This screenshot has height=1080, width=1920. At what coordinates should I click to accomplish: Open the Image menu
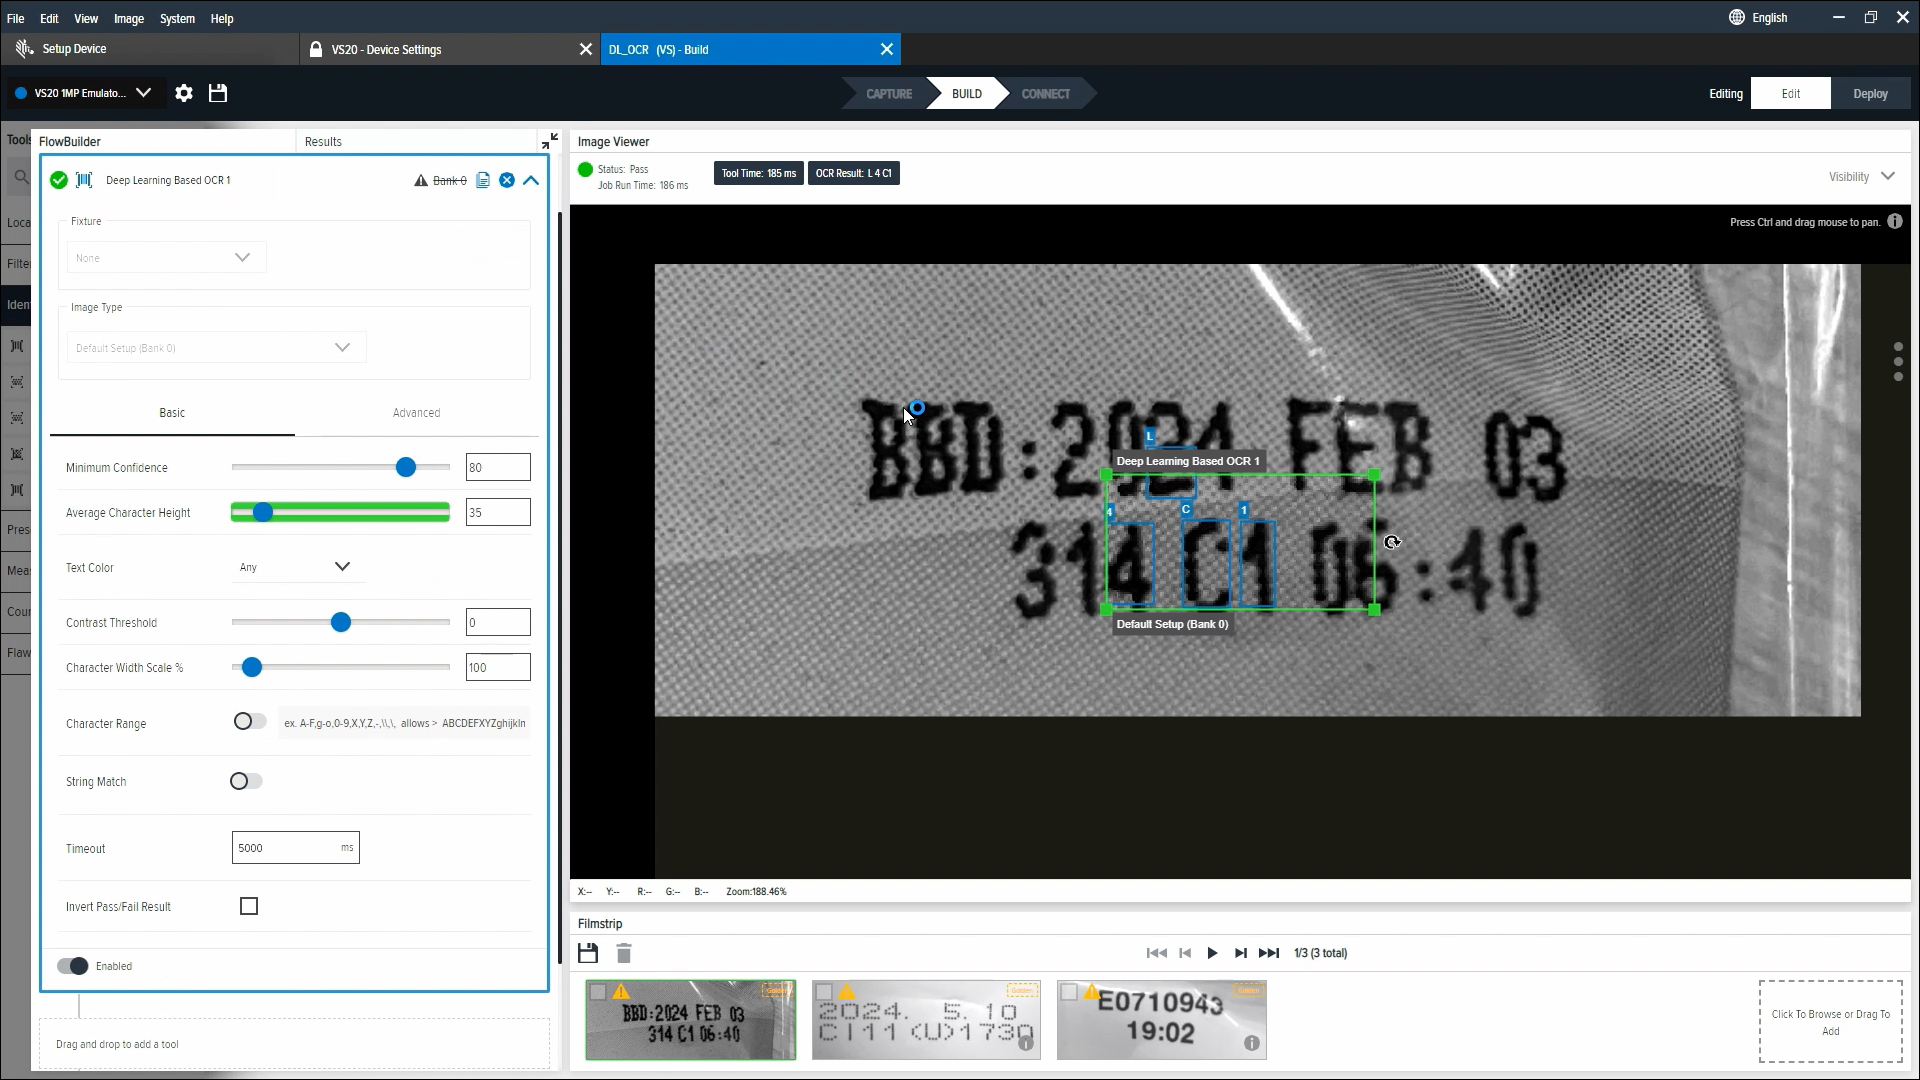point(129,18)
